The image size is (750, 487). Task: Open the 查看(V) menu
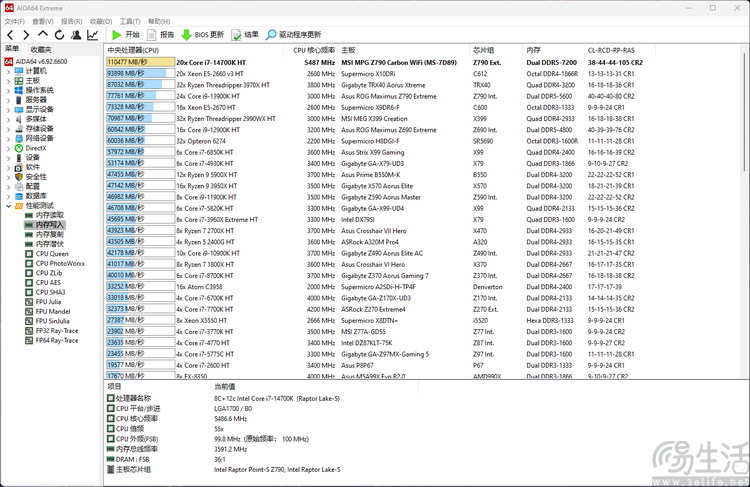pos(43,22)
